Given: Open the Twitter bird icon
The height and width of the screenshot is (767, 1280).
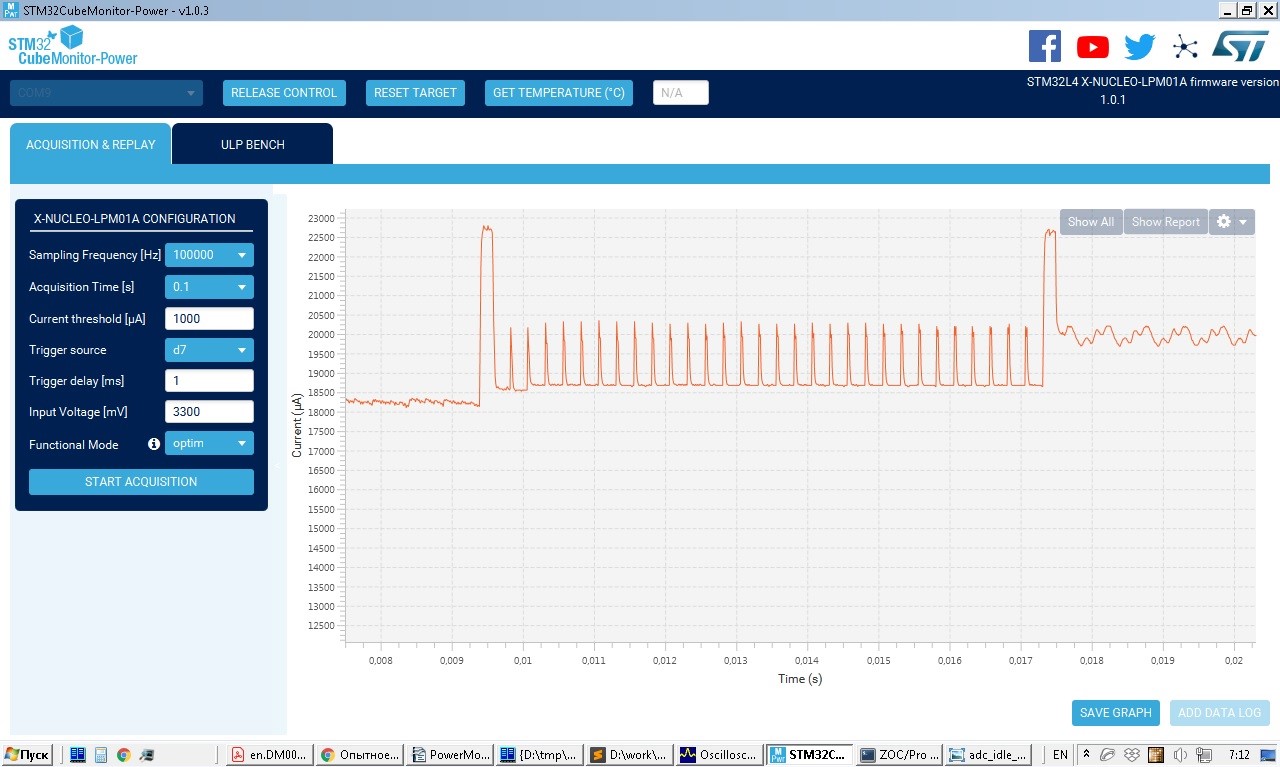Looking at the screenshot, I should coord(1140,47).
